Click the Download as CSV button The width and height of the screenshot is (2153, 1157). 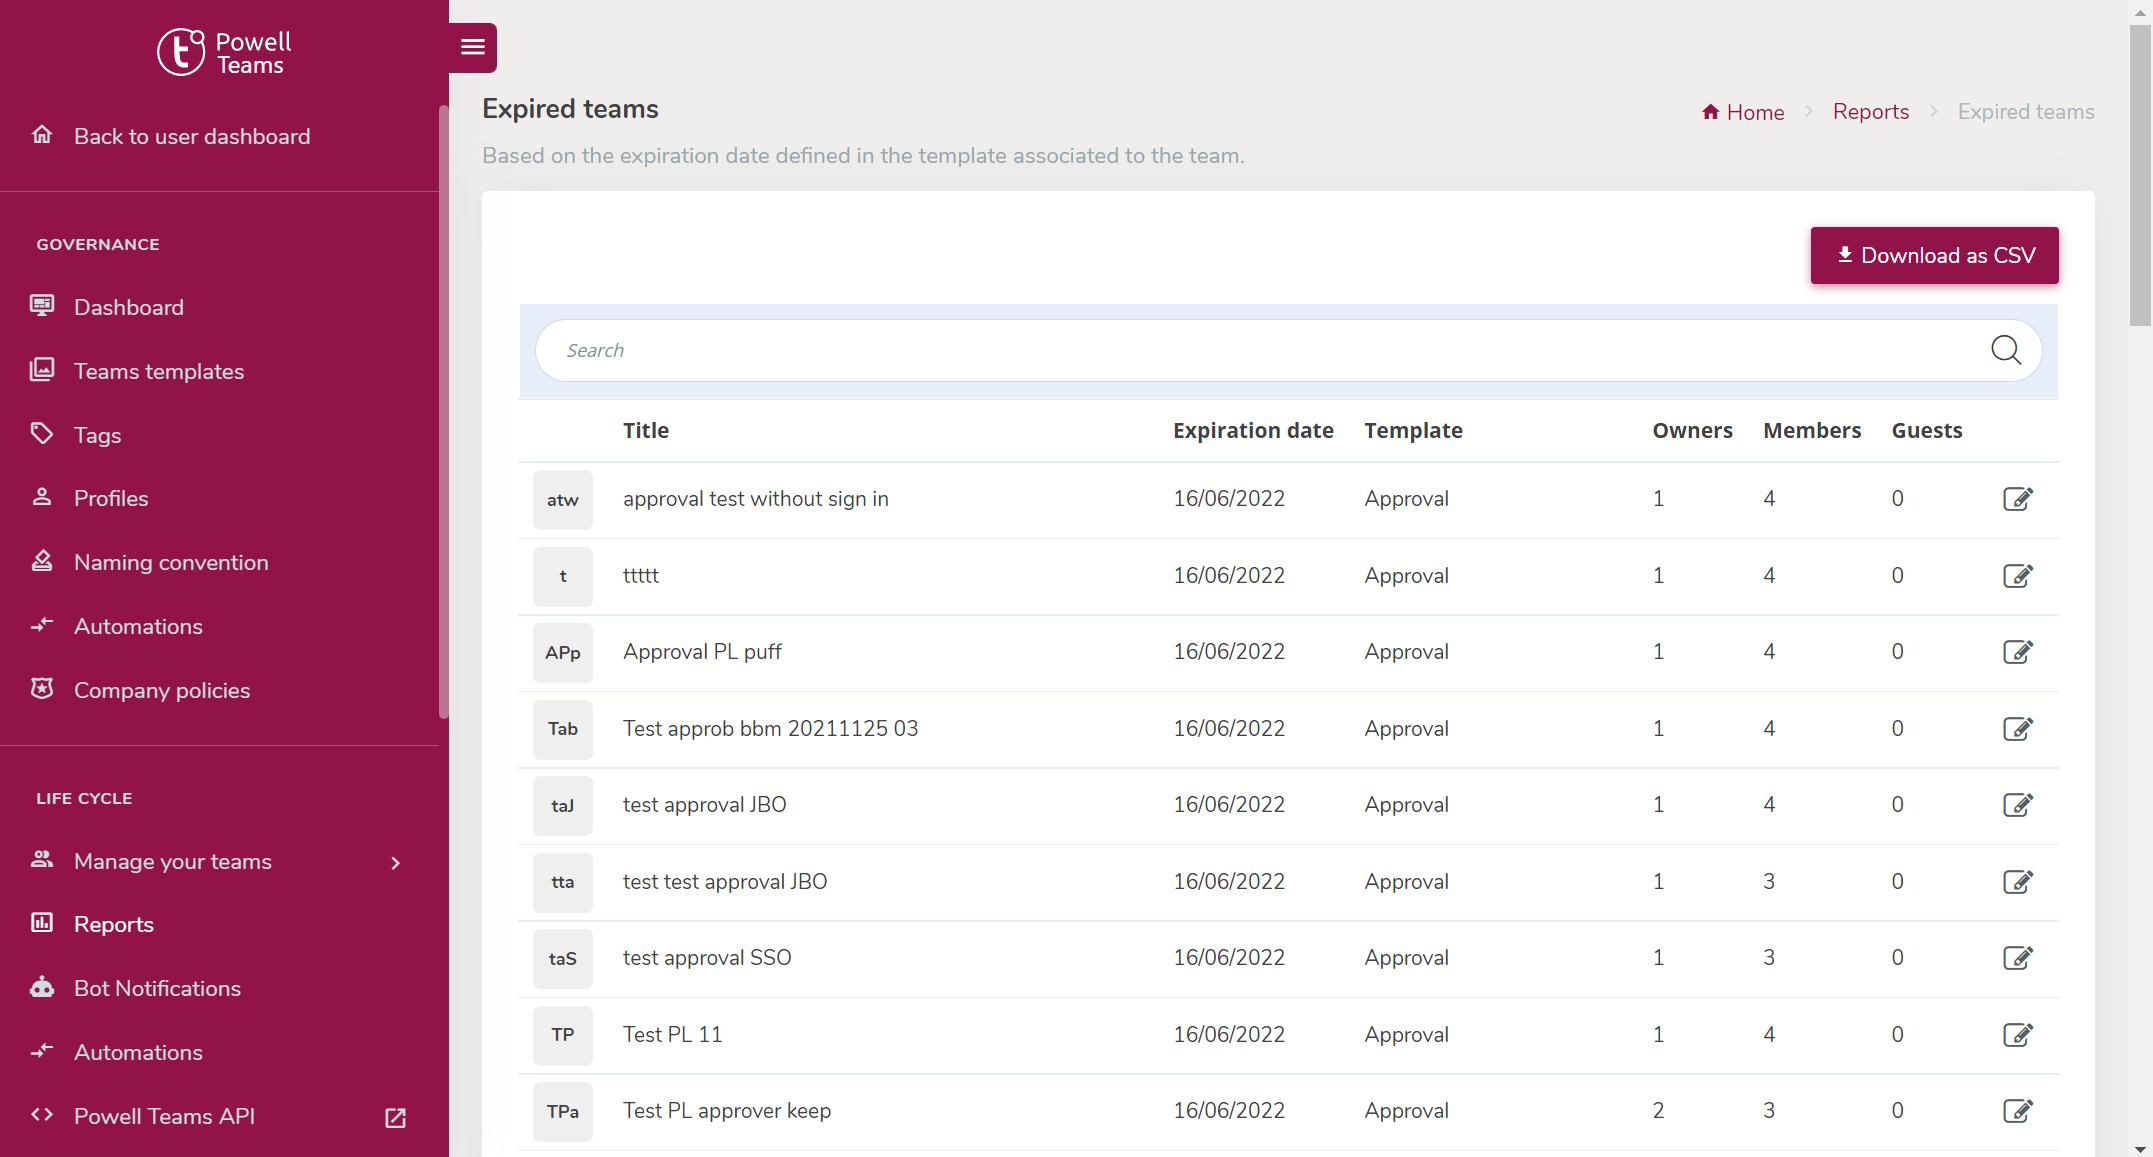click(x=1934, y=255)
